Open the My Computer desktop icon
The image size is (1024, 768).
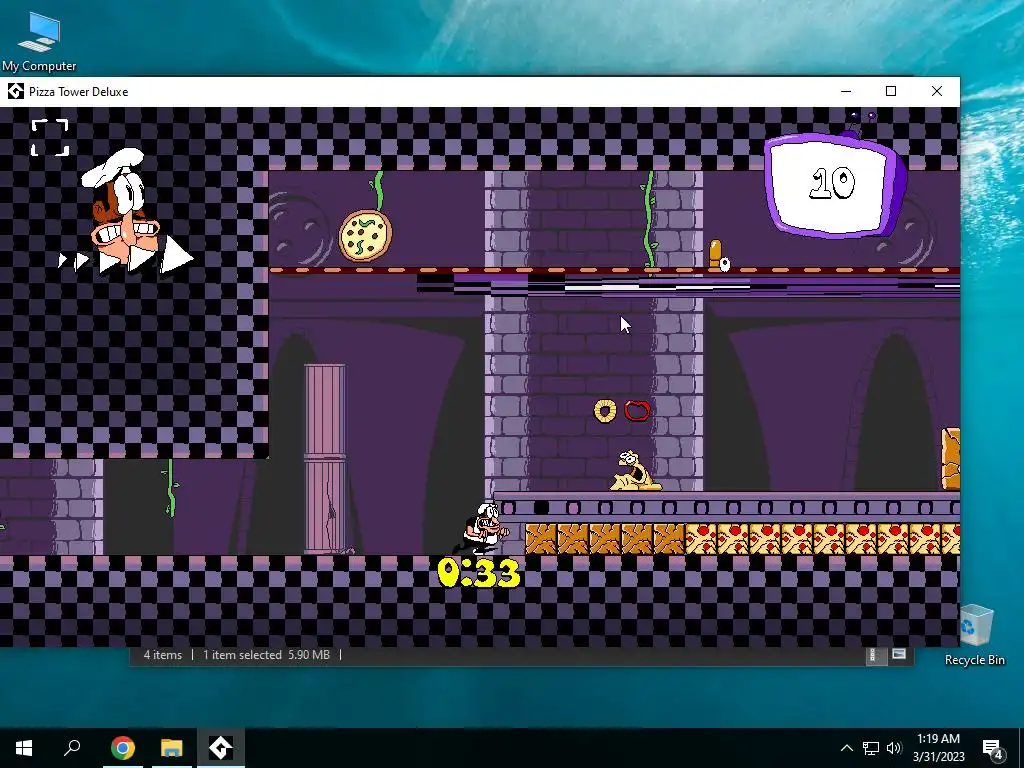point(39,42)
